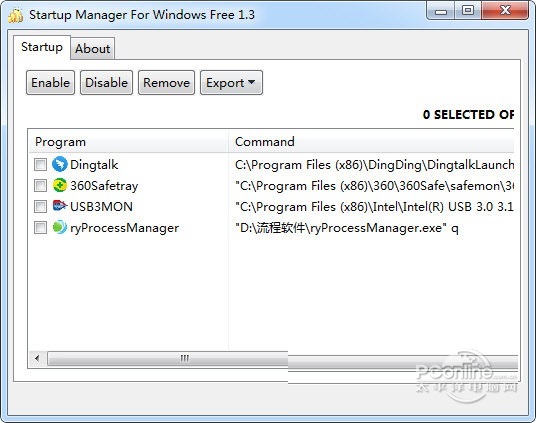
Task: Select the Dingtalk program name
Action: tap(94, 165)
